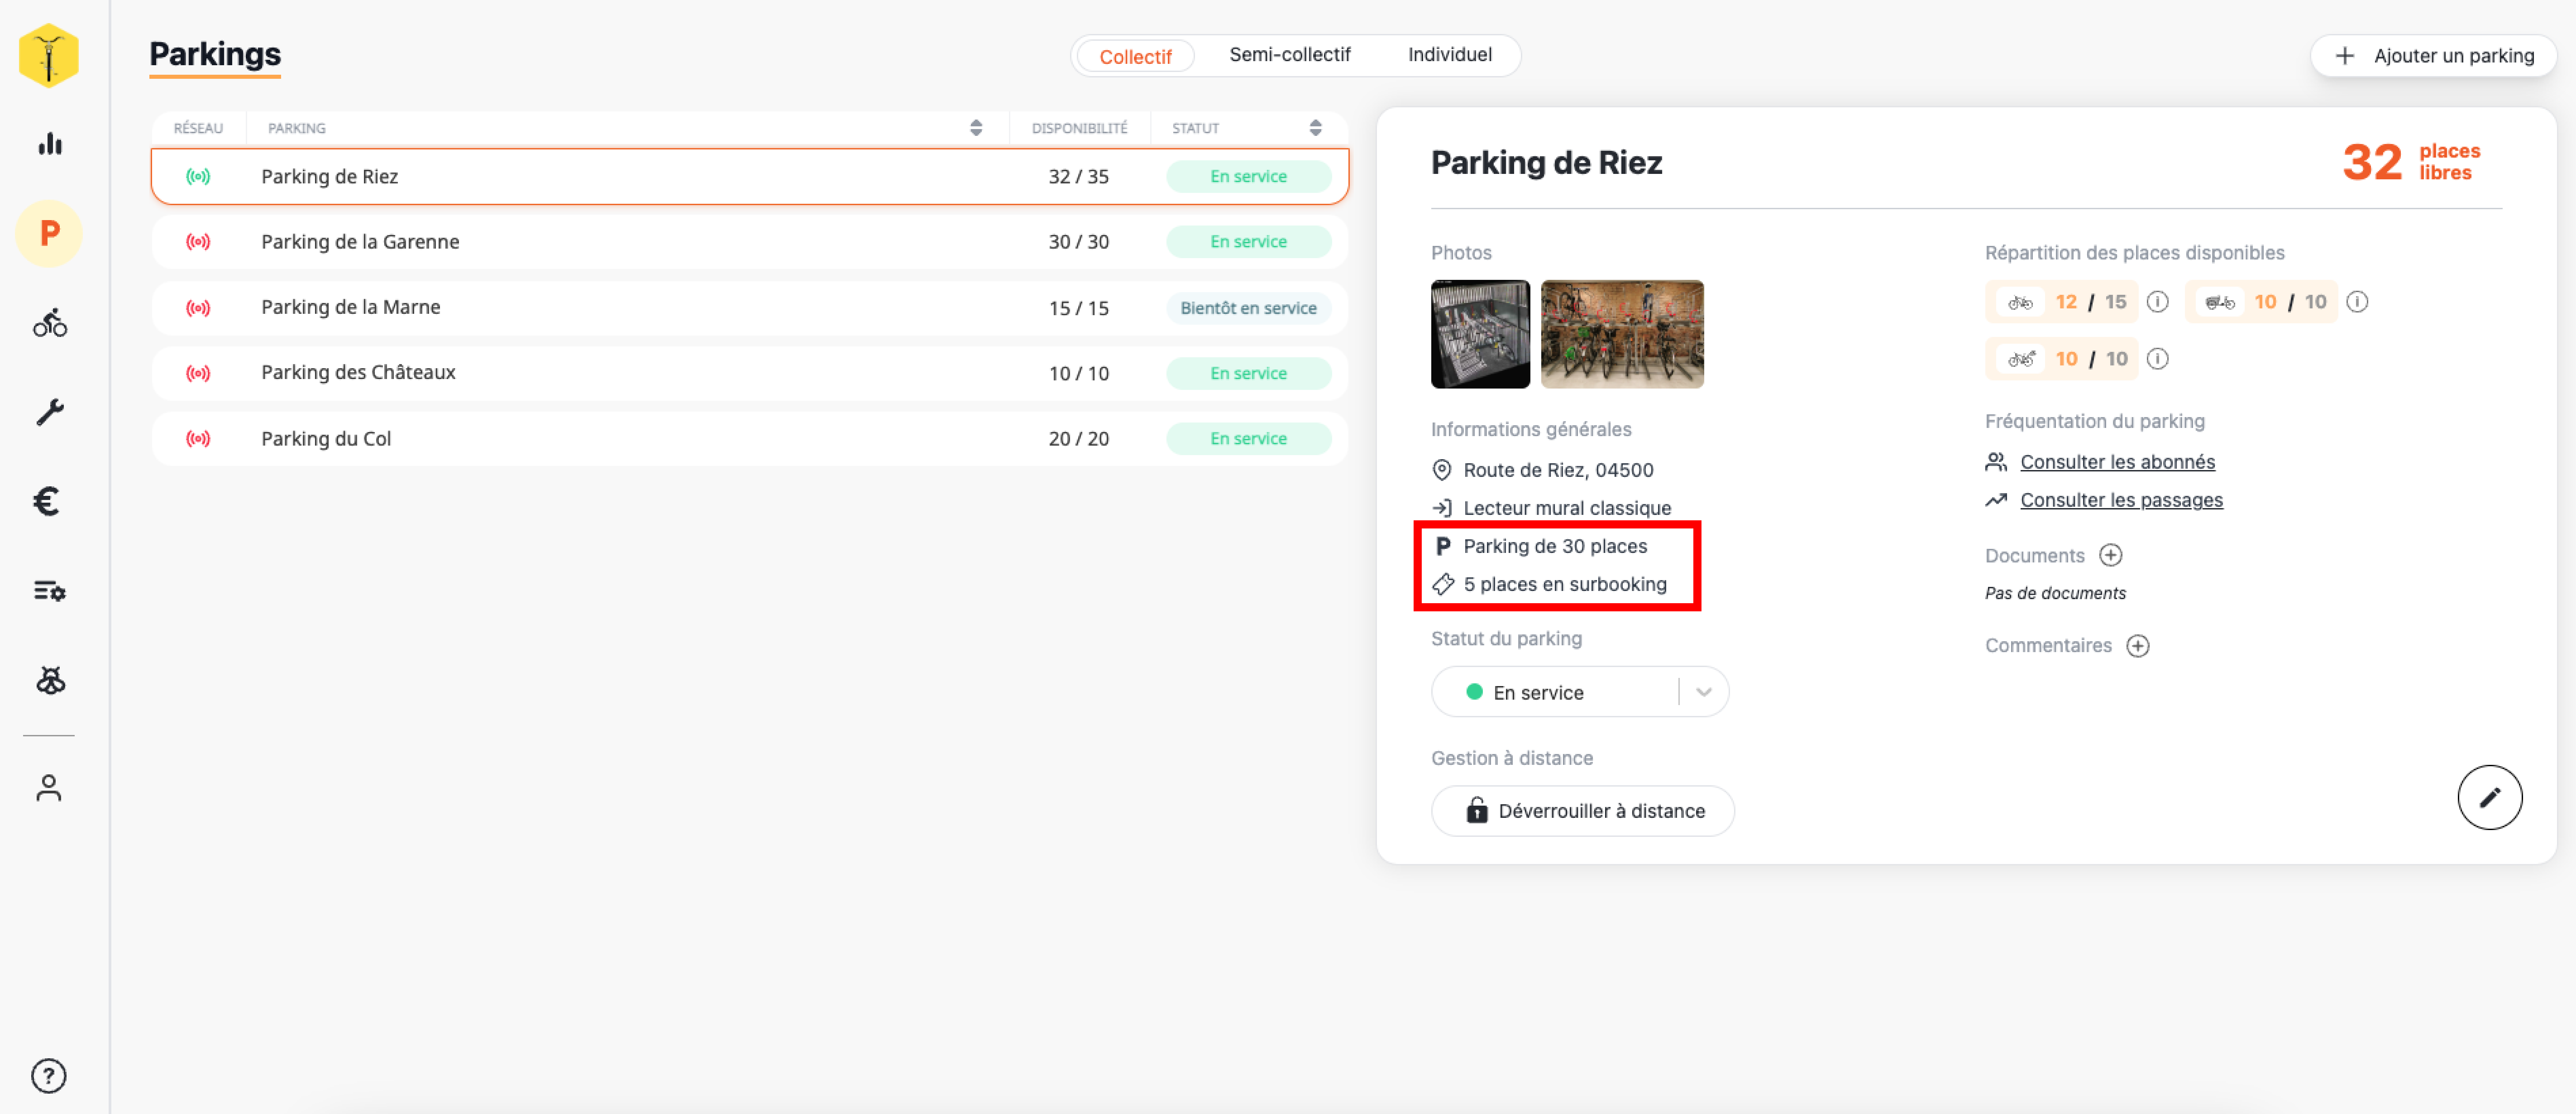
Task: Open the maintenance wrench sidebar icon
Action: (49, 412)
